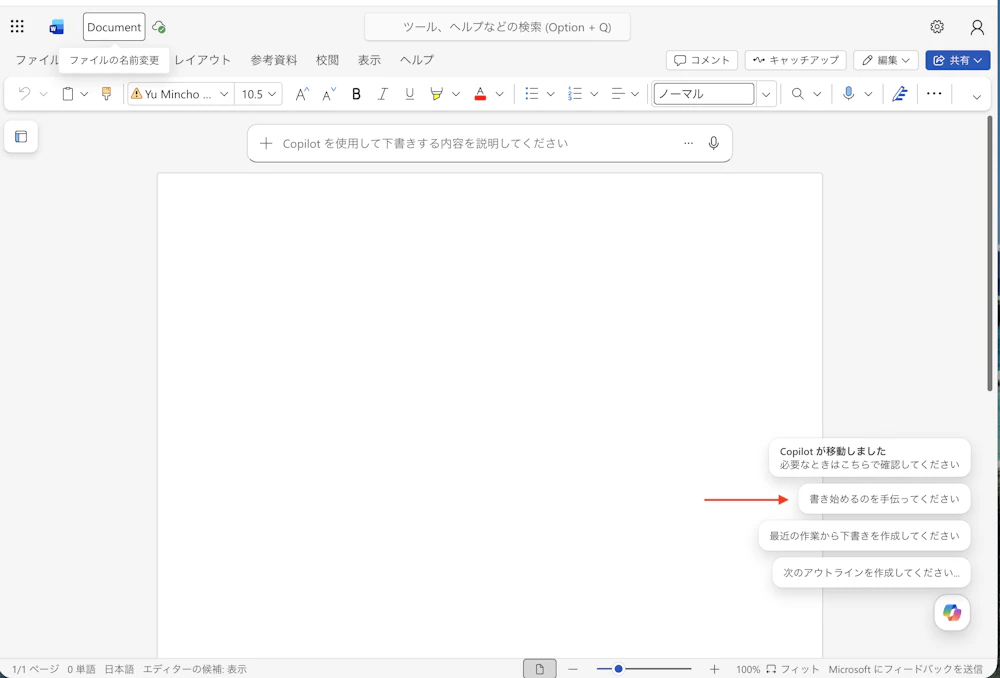Click the zoom slider handle
Screen dimensions: 1000x678
(618, 669)
